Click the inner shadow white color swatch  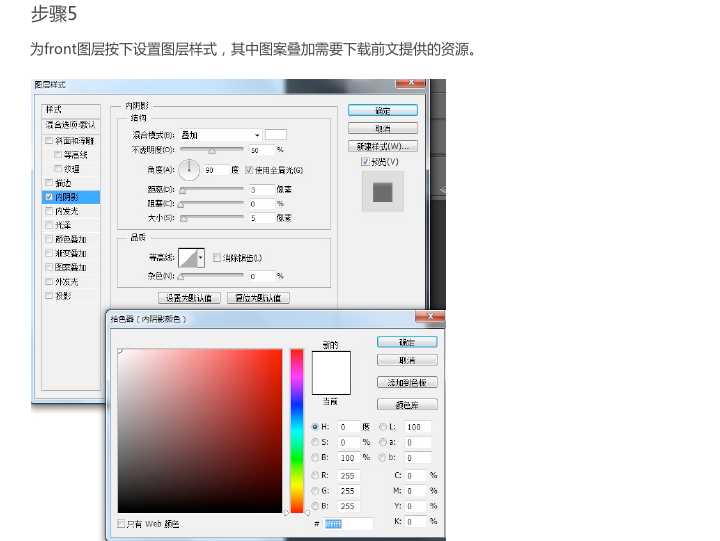pyautogui.click(x=276, y=135)
